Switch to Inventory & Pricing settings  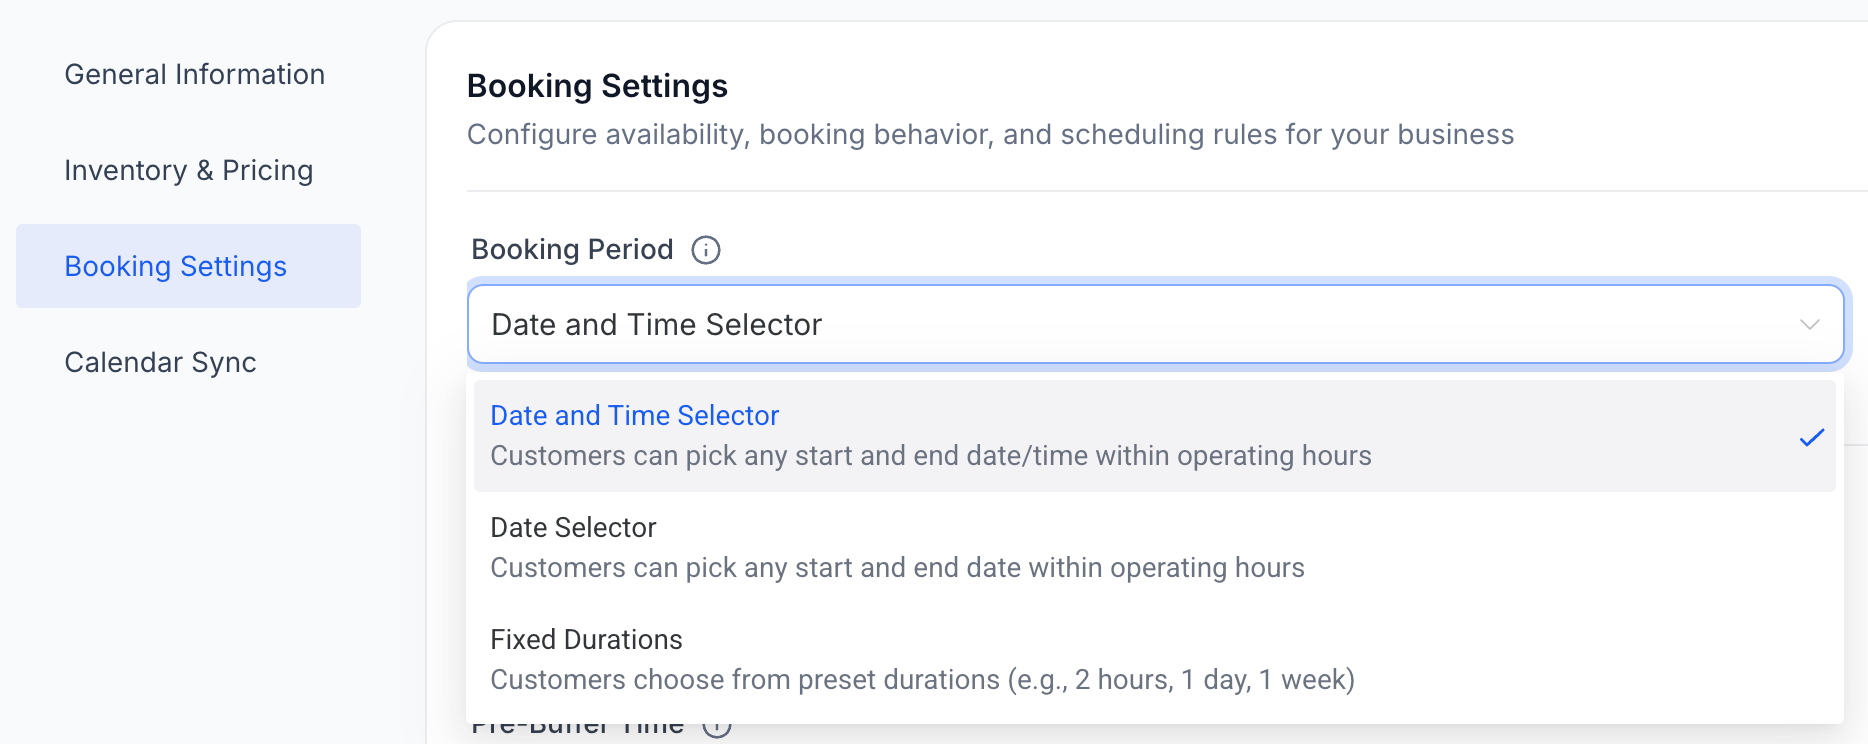pyautogui.click(x=188, y=170)
